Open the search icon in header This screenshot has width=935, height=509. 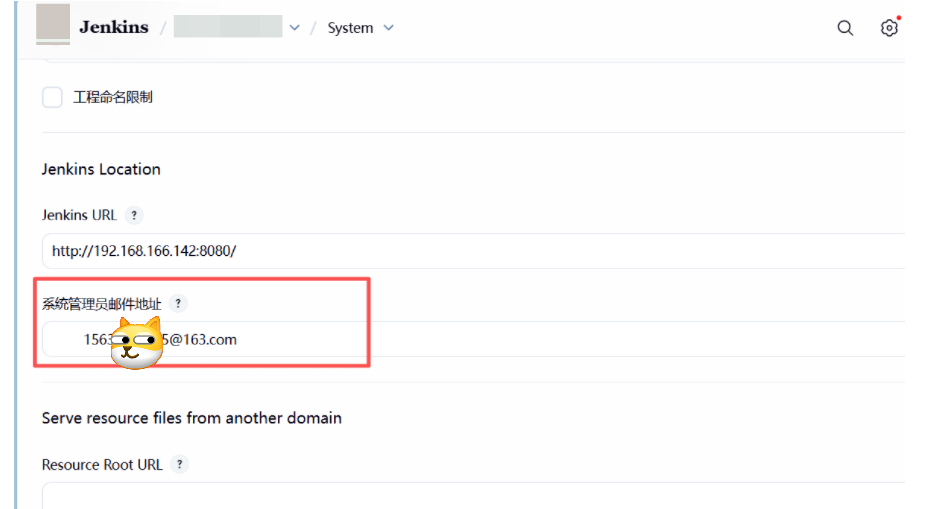[845, 28]
